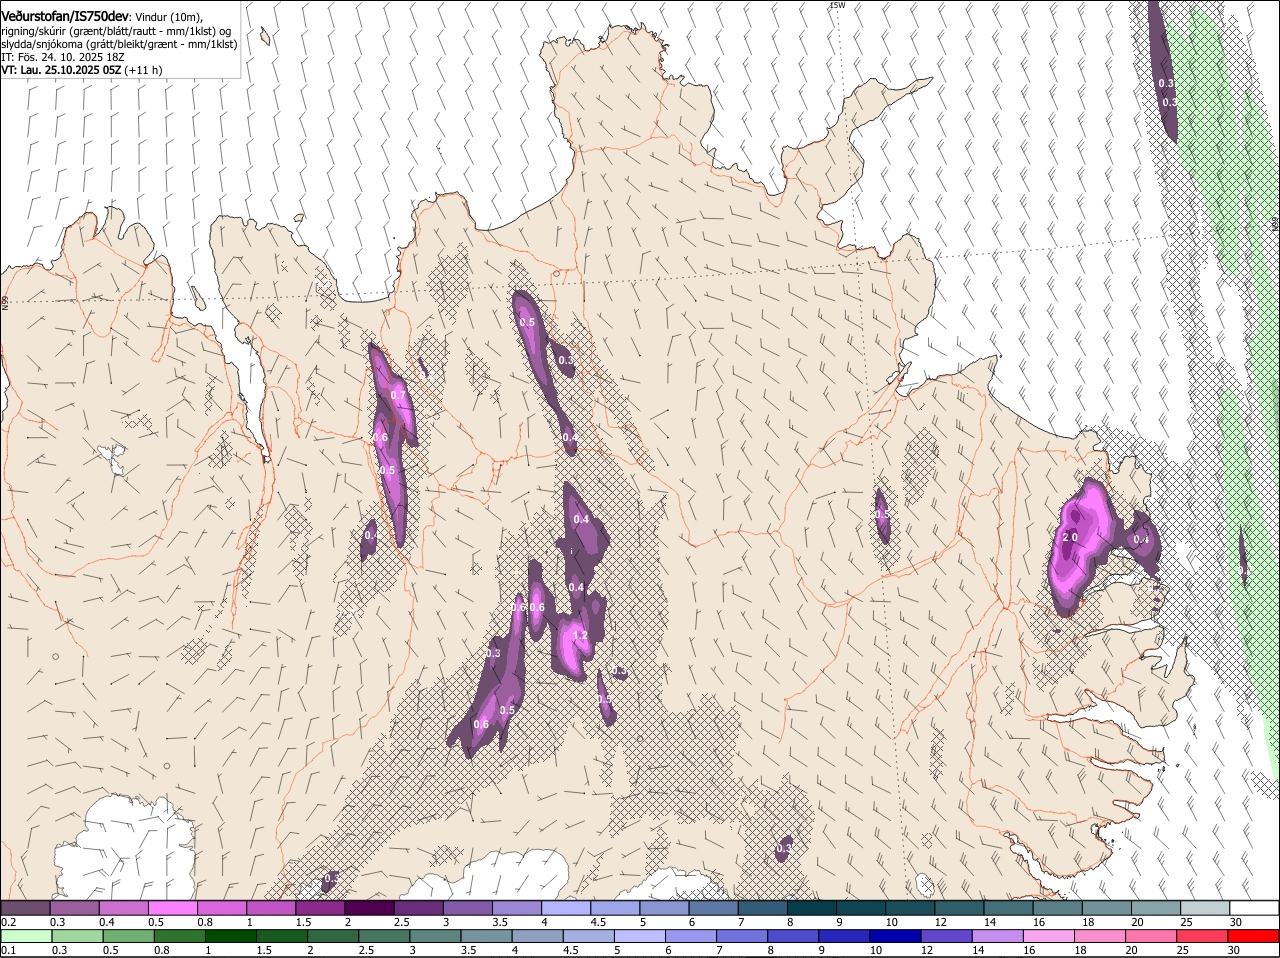Click the IT: Fös. 24. 10. 2025 18Z line
This screenshot has height=958, width=1280.
tap(62, 57)
